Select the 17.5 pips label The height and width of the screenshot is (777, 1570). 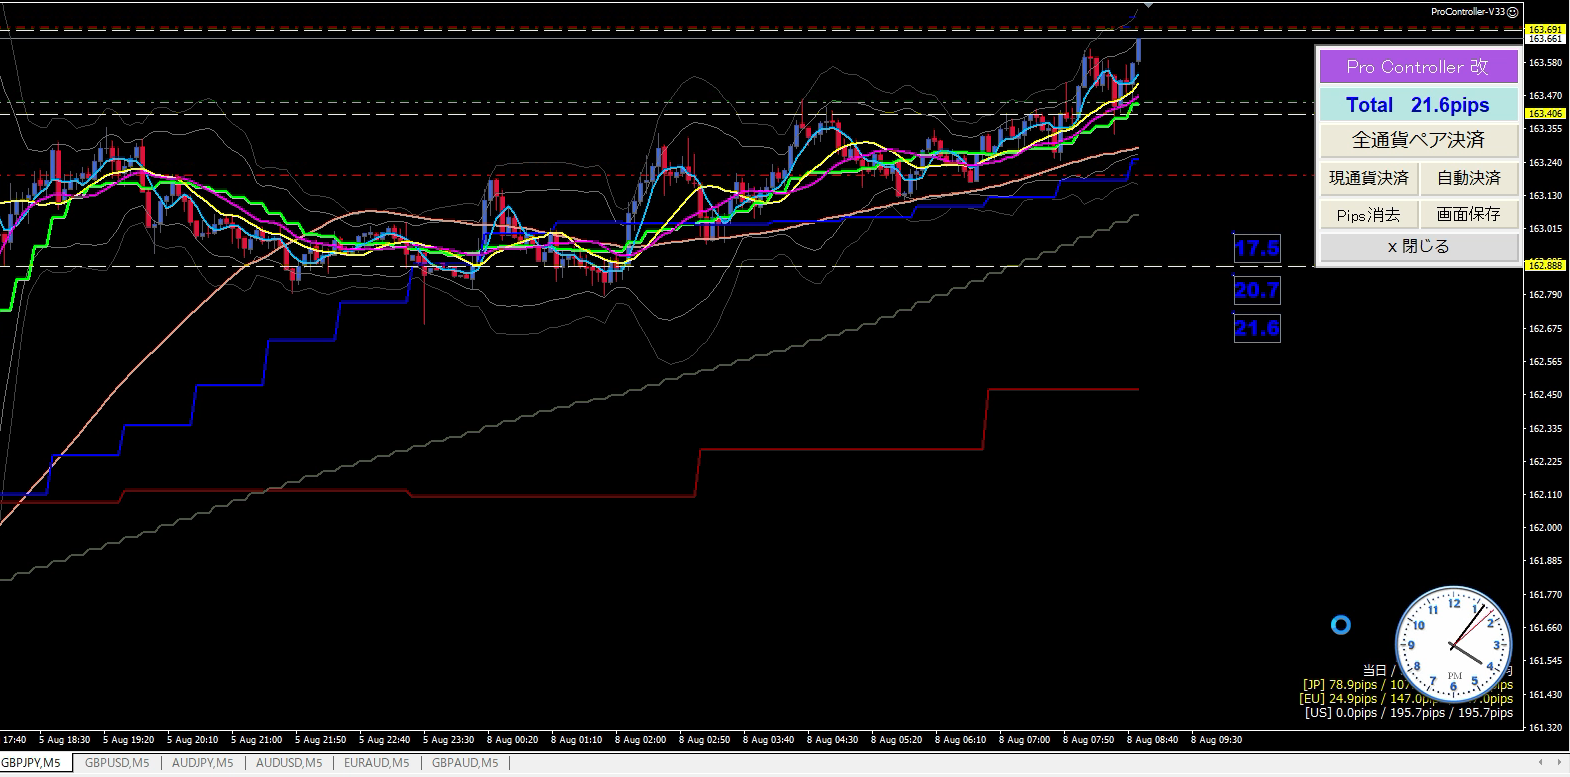coord(1257,248)
